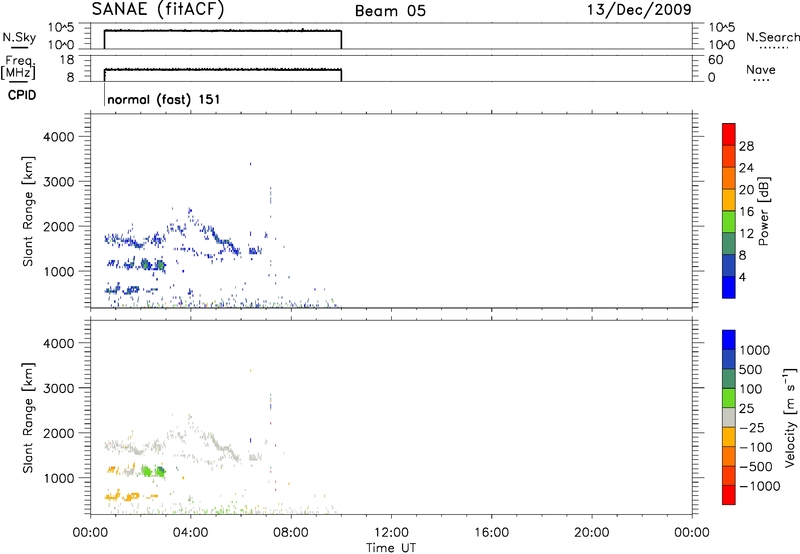Click the Time UT axis title
This screenshot has height=554, width=800.
click(x=391, y=548)
